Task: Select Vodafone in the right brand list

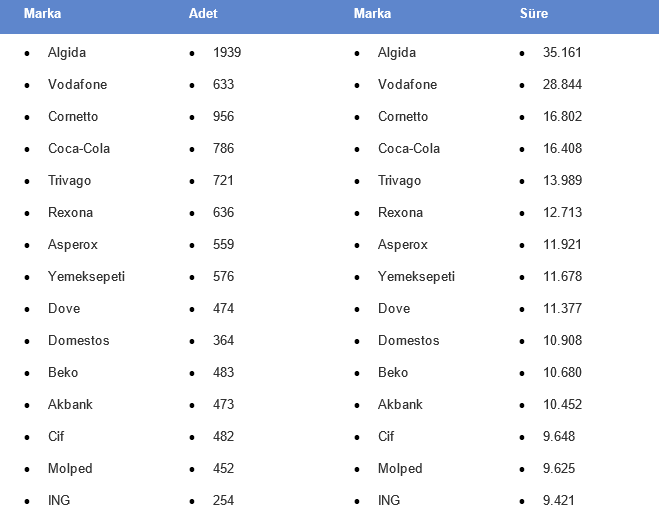Action: click(x=407, y=84)
